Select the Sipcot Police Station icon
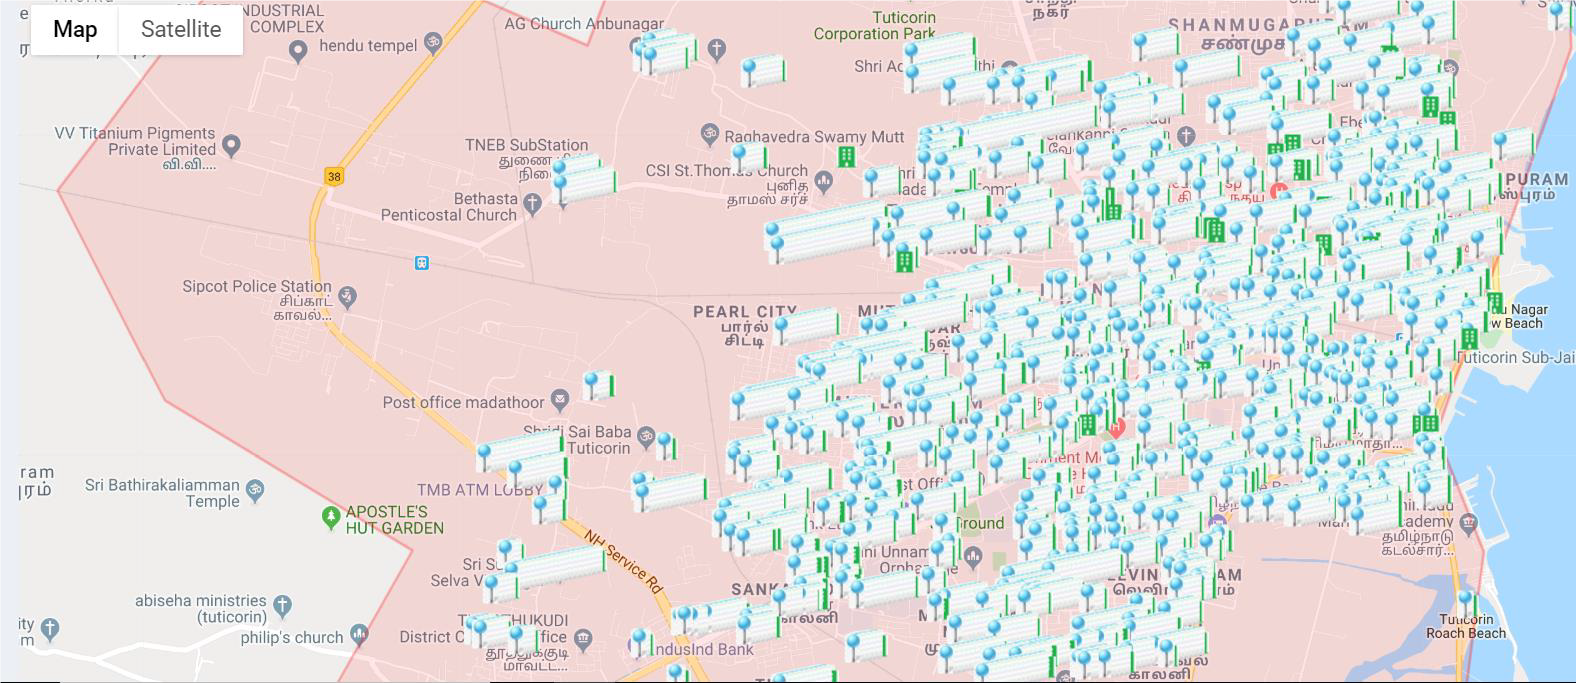Screen dimensions: 1576x683 coord(347,296)
